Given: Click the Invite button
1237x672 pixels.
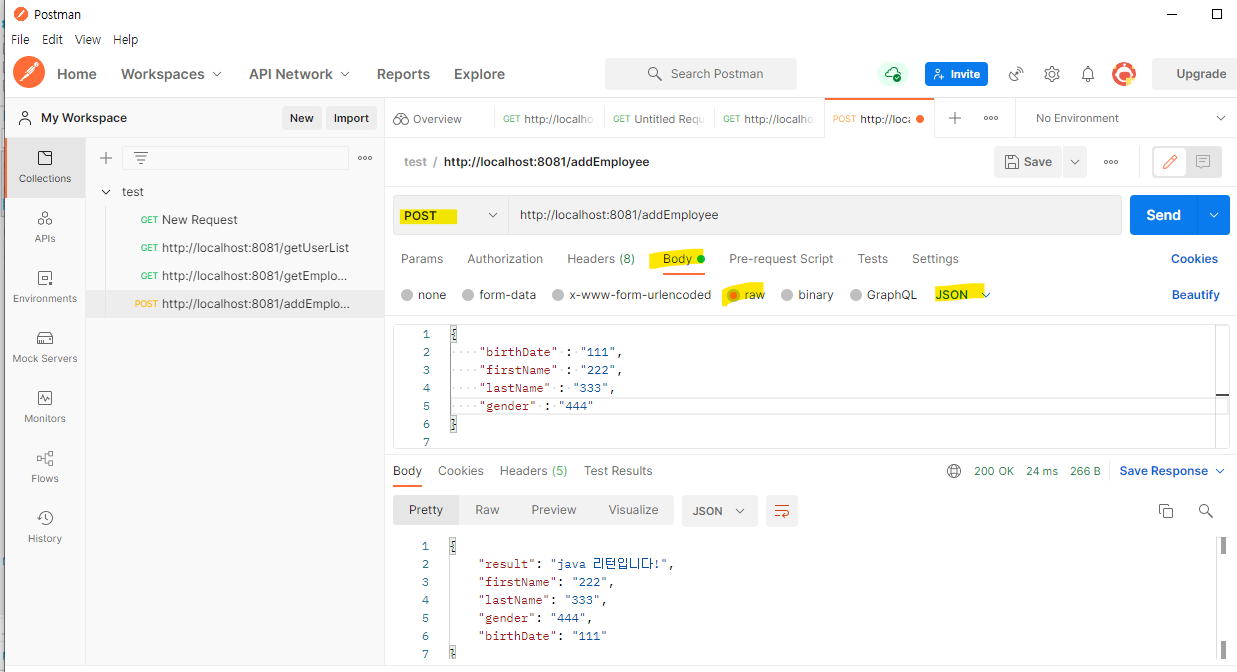Looking at the screenshot, I should [956, 74].
